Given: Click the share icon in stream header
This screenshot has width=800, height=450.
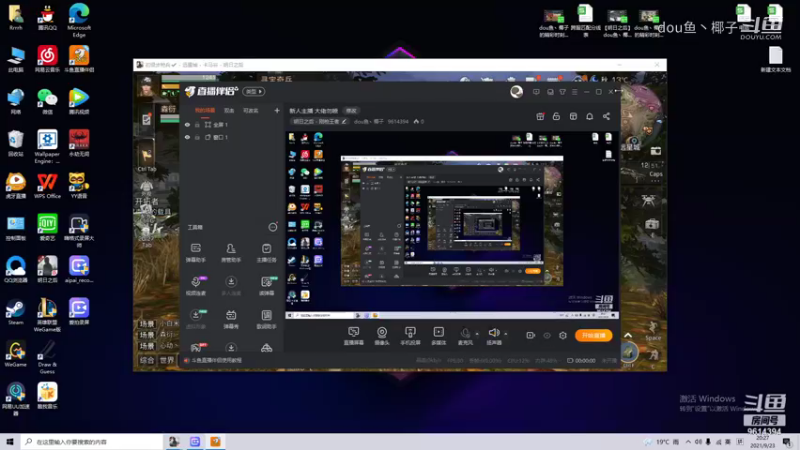Looking at the screenshot, I should (x=606, y=116).
